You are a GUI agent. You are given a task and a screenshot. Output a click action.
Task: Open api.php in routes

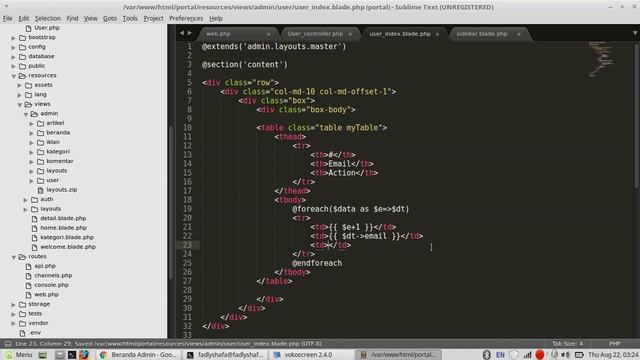[x=45, y=266]
